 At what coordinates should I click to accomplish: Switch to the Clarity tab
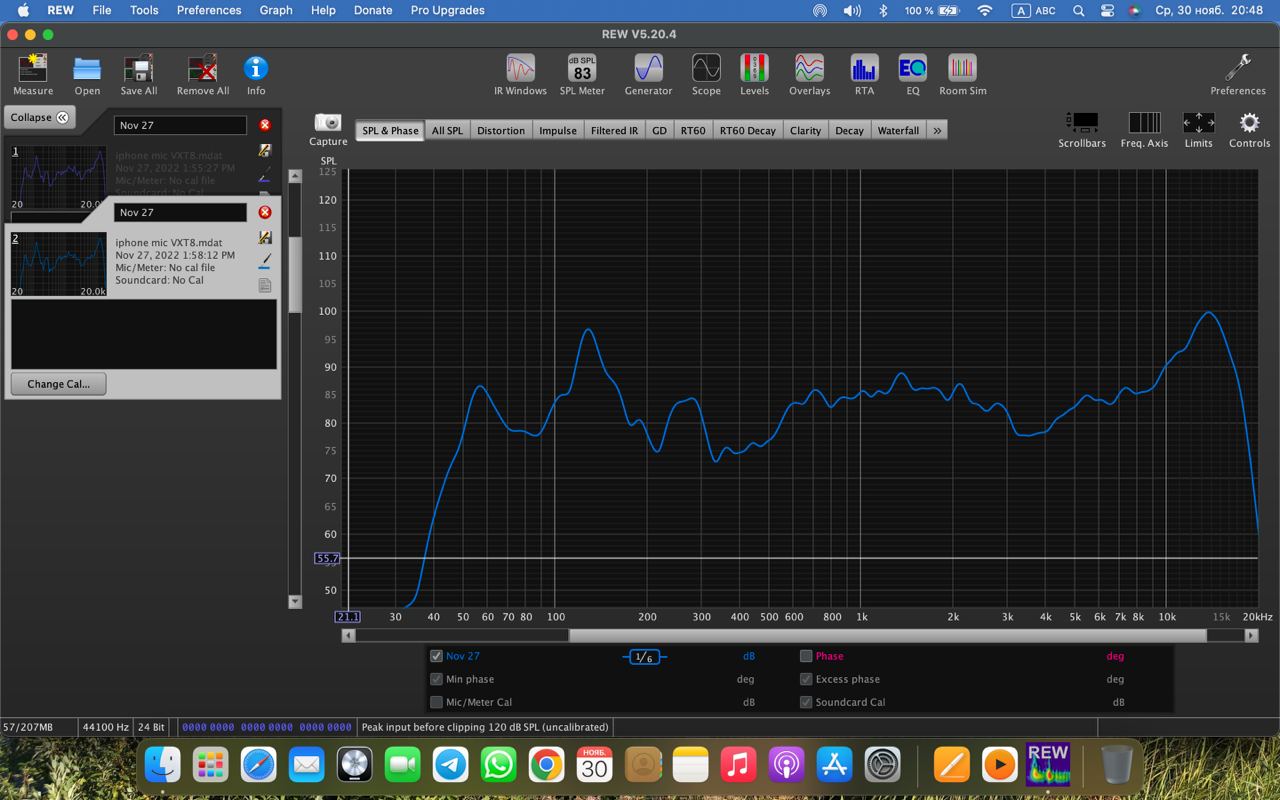coord(805,130)
